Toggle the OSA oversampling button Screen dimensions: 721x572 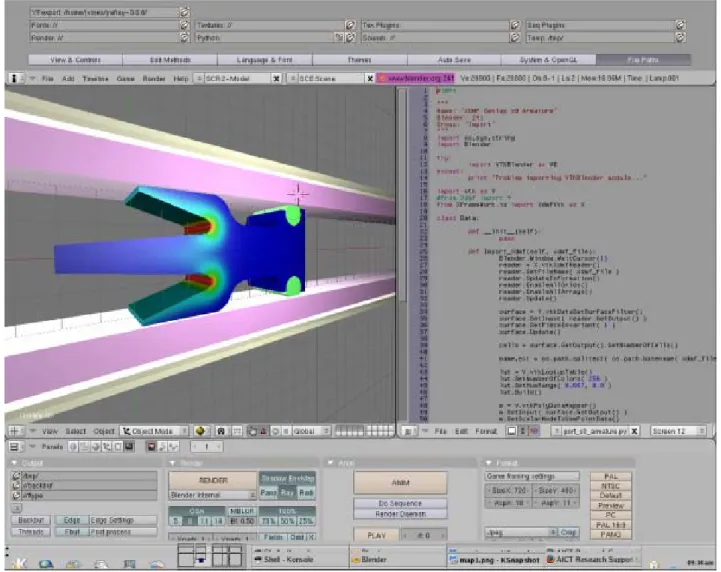(x=196, y=511)
